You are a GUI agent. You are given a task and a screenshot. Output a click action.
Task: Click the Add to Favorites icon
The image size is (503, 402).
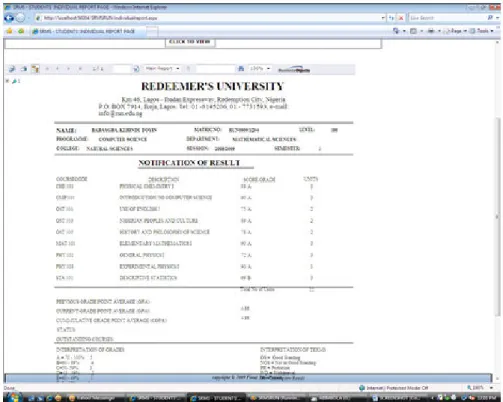(21, 31)
